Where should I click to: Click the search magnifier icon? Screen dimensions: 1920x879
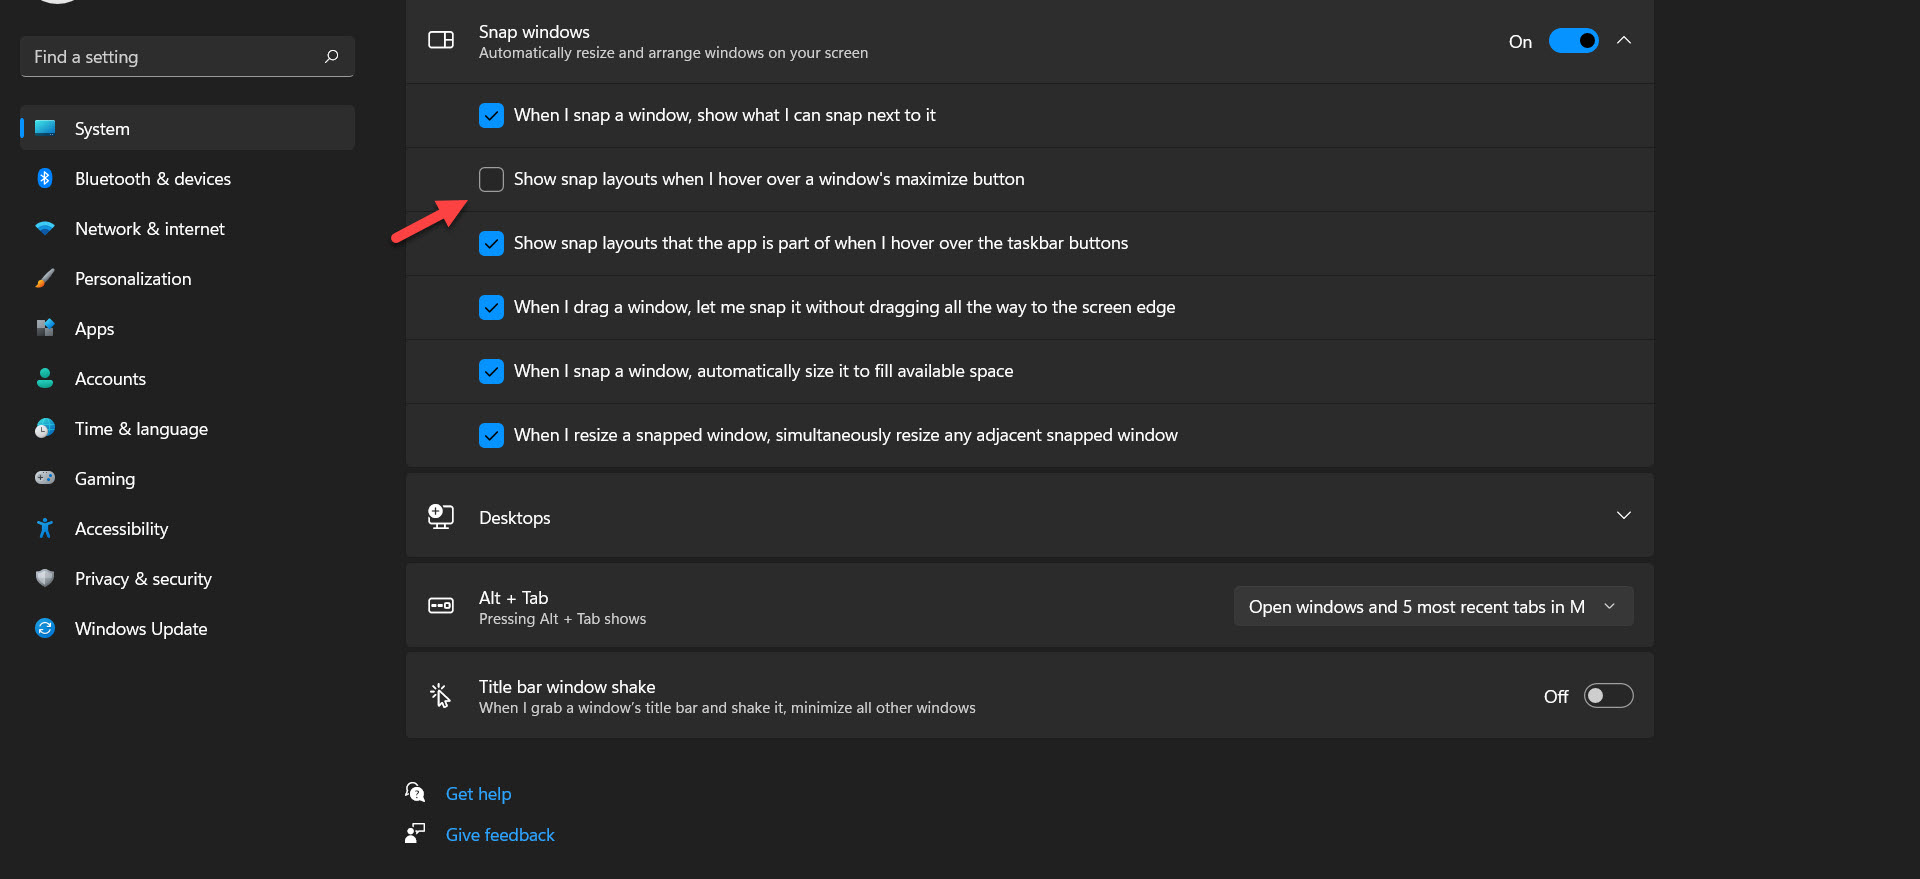pyautogui.click(x=332, y=57)
